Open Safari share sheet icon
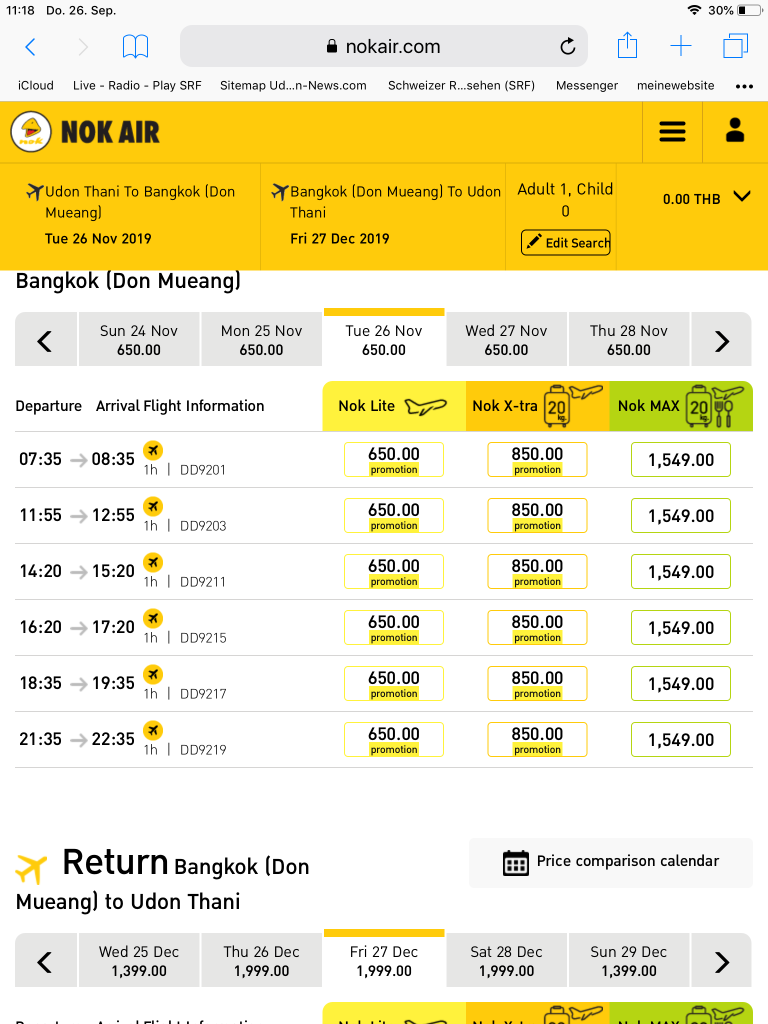This screenshot has height=1024, width=768. [x=627, y=46]
